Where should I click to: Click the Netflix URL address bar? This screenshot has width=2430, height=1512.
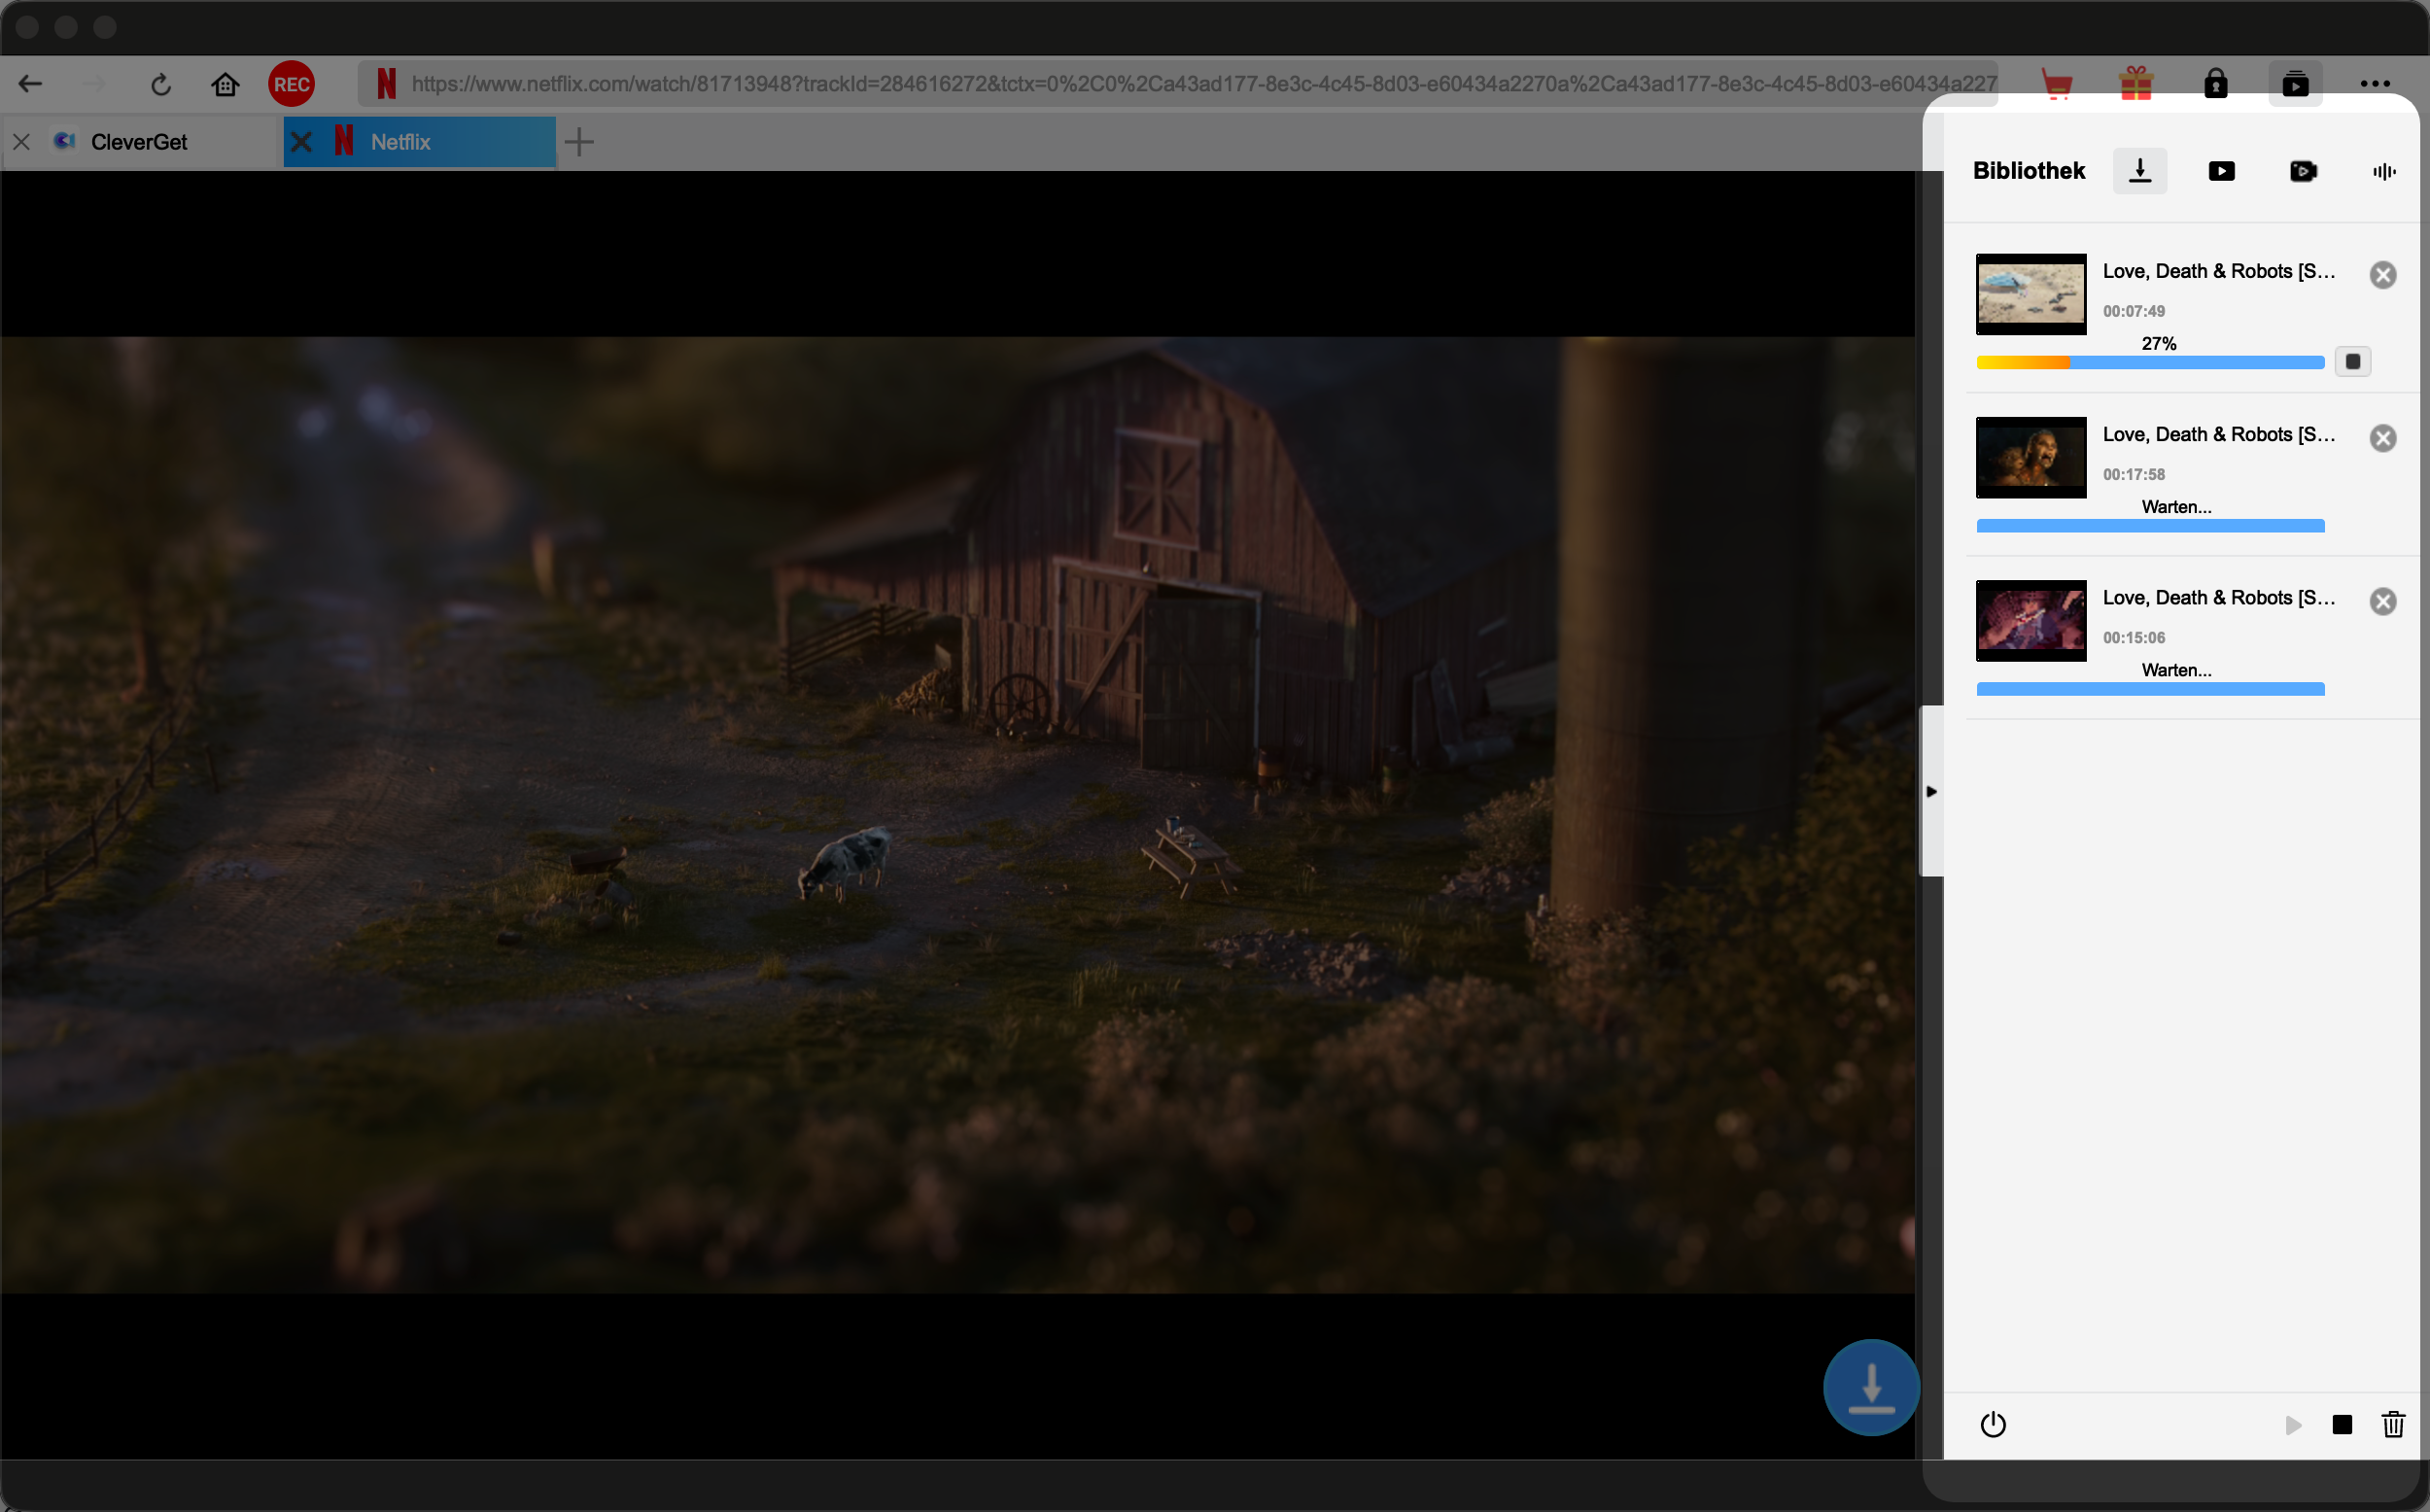click(x=1178, y=84)
